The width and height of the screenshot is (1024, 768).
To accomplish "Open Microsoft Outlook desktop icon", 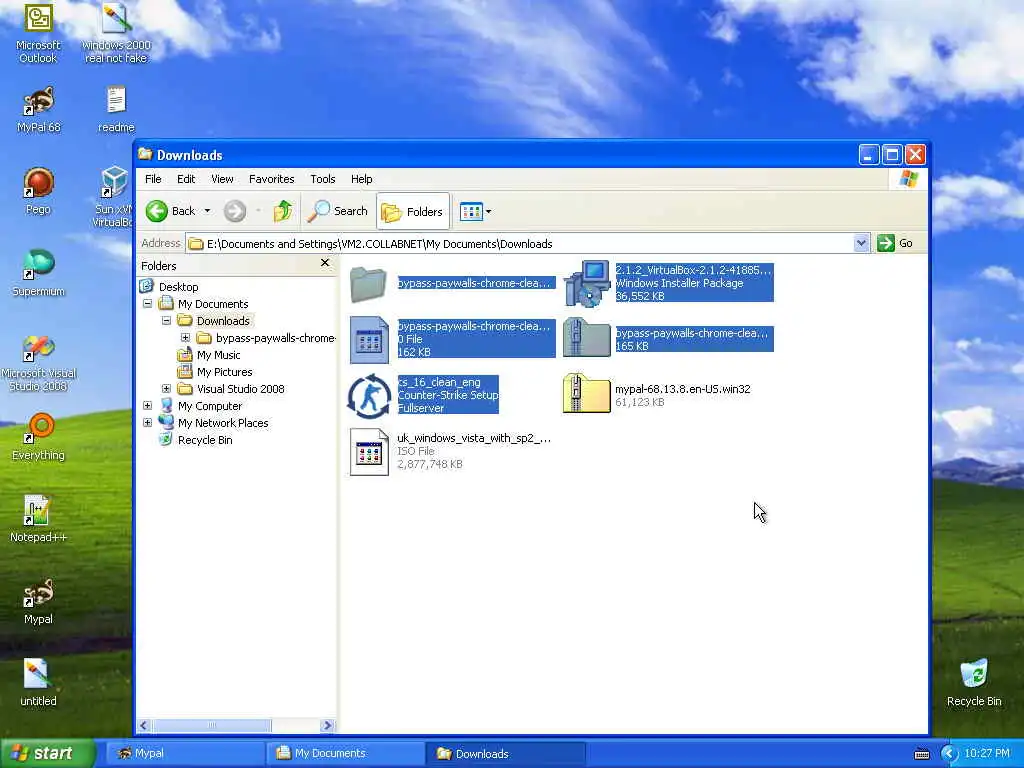I will (x=38, y=33).
